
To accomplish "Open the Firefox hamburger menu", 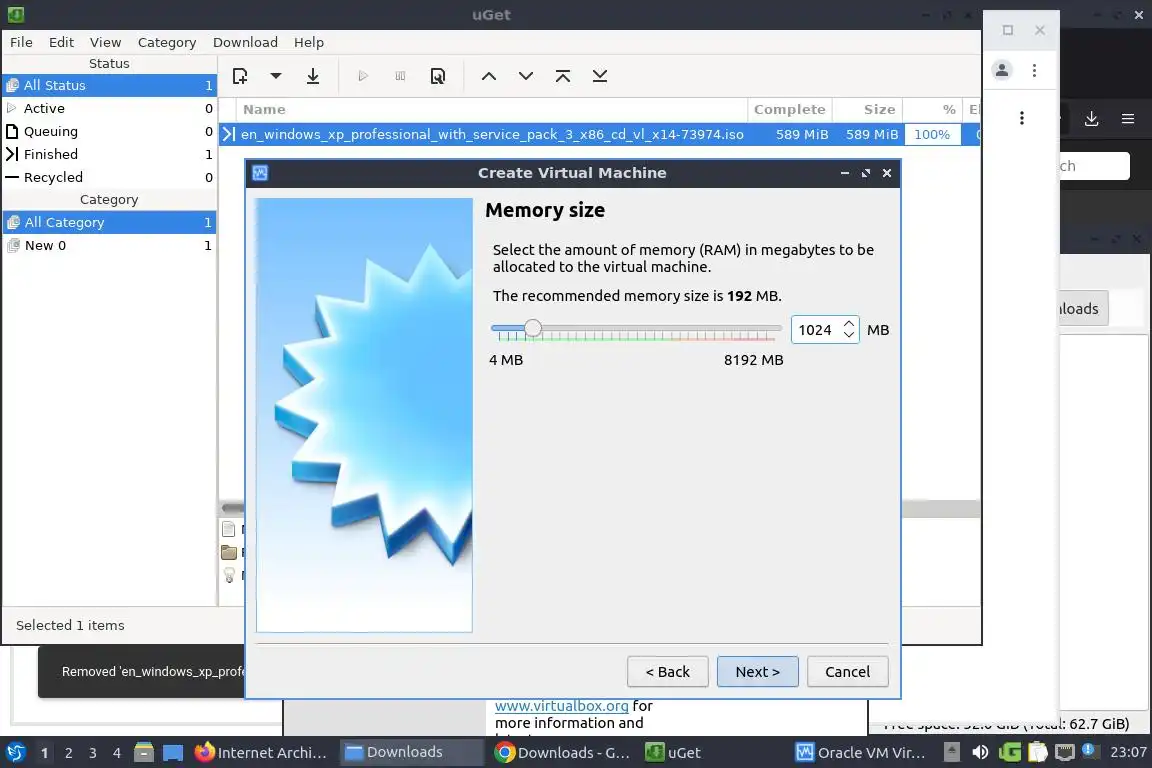I will pos(1128,118).
